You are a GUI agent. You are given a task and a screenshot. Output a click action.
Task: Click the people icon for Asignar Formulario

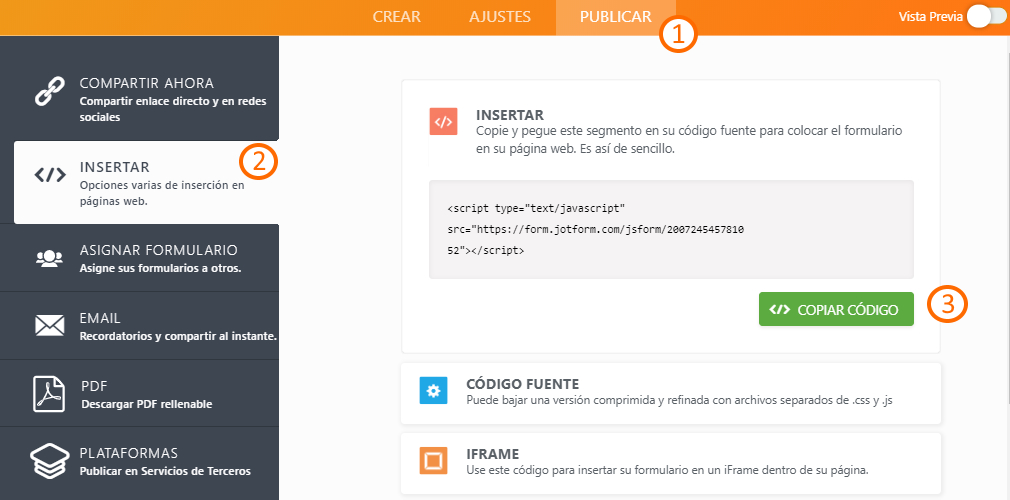pos(49,258)
